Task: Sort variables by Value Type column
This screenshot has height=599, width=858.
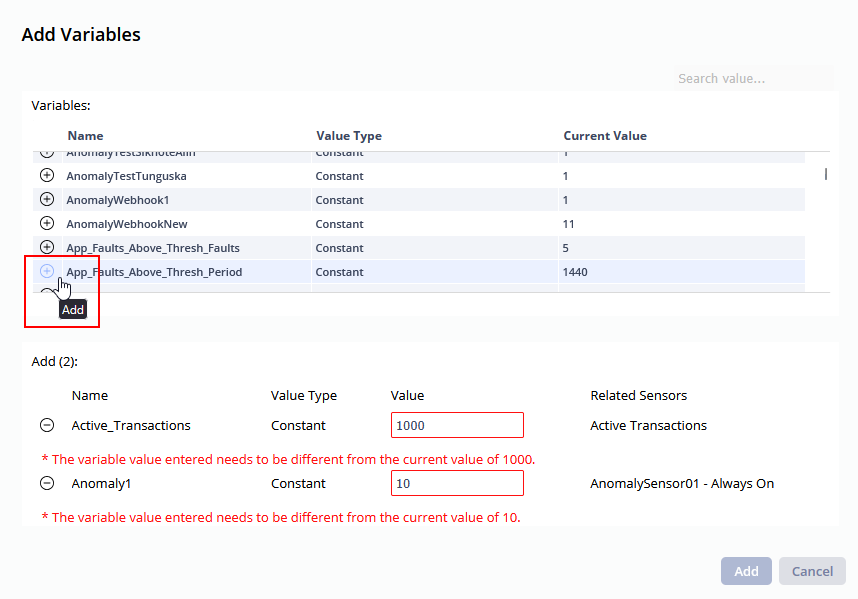Action: 349,136
